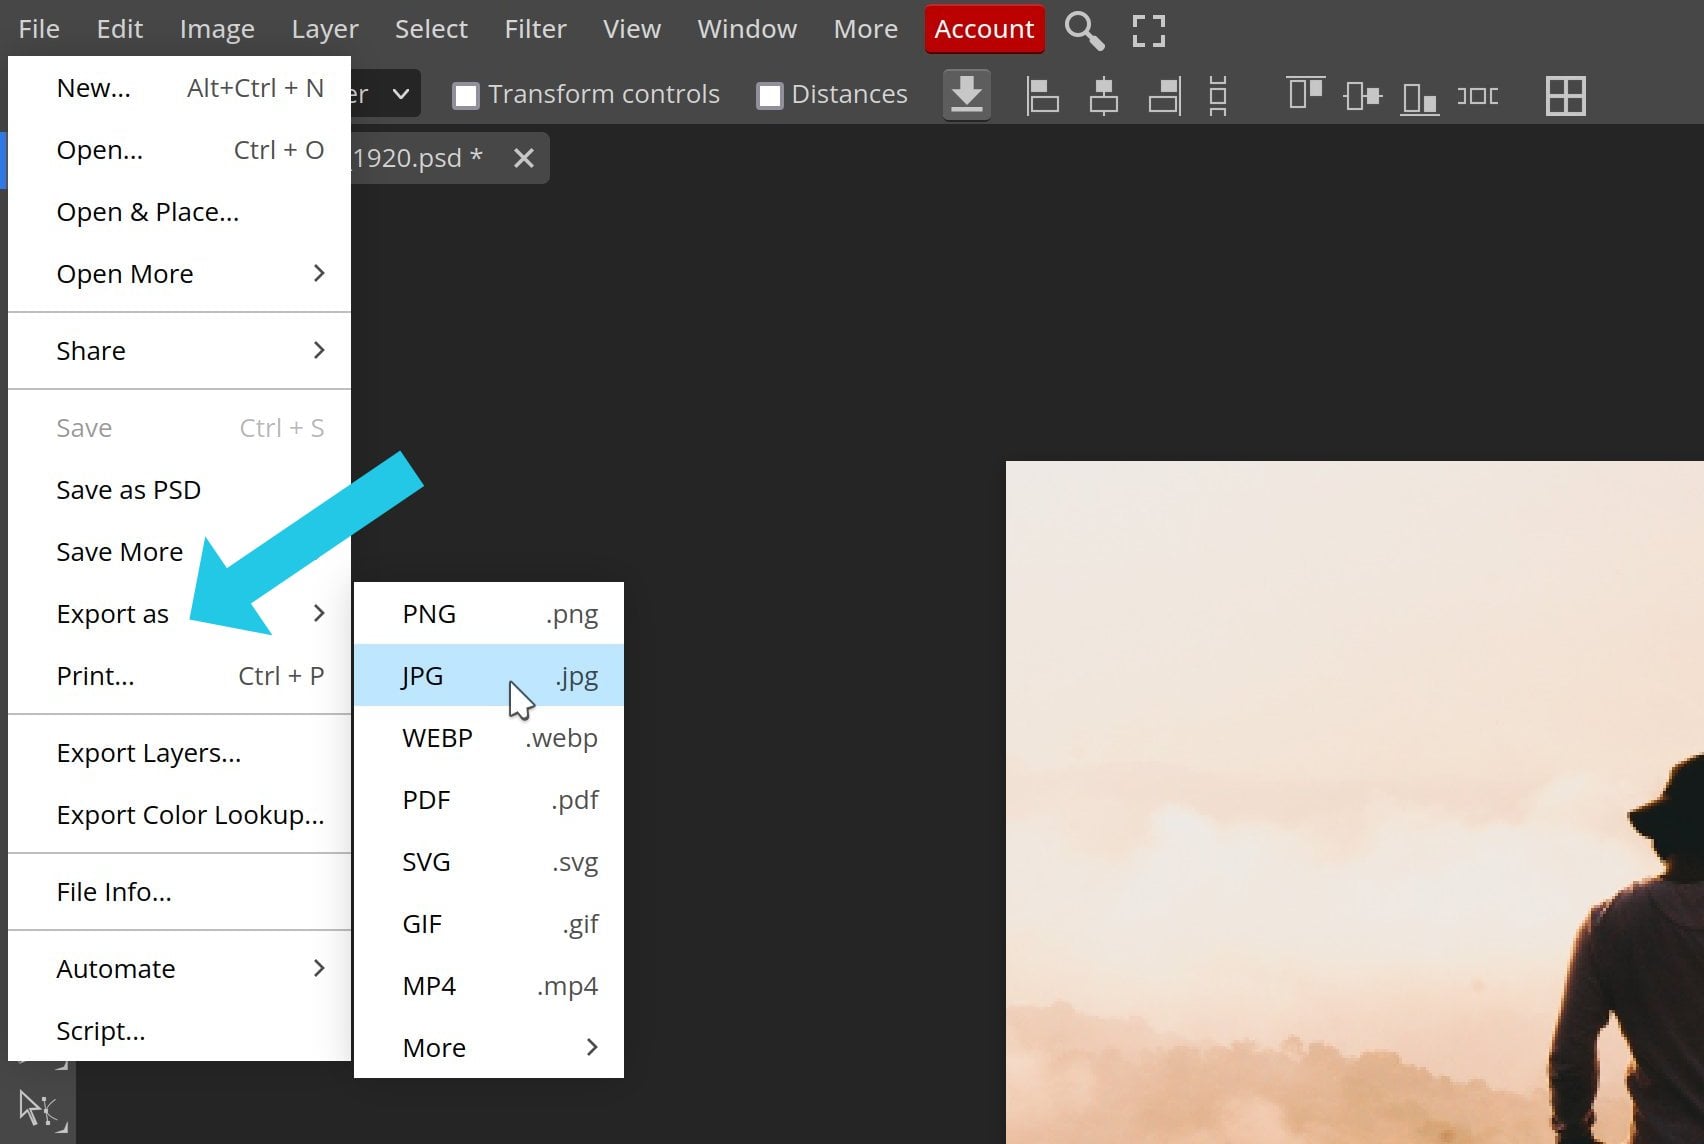Image resolution: width=1704 pixels, height=1144 pixels.
Task: Expand the Export as submenu
Action: 113,613
